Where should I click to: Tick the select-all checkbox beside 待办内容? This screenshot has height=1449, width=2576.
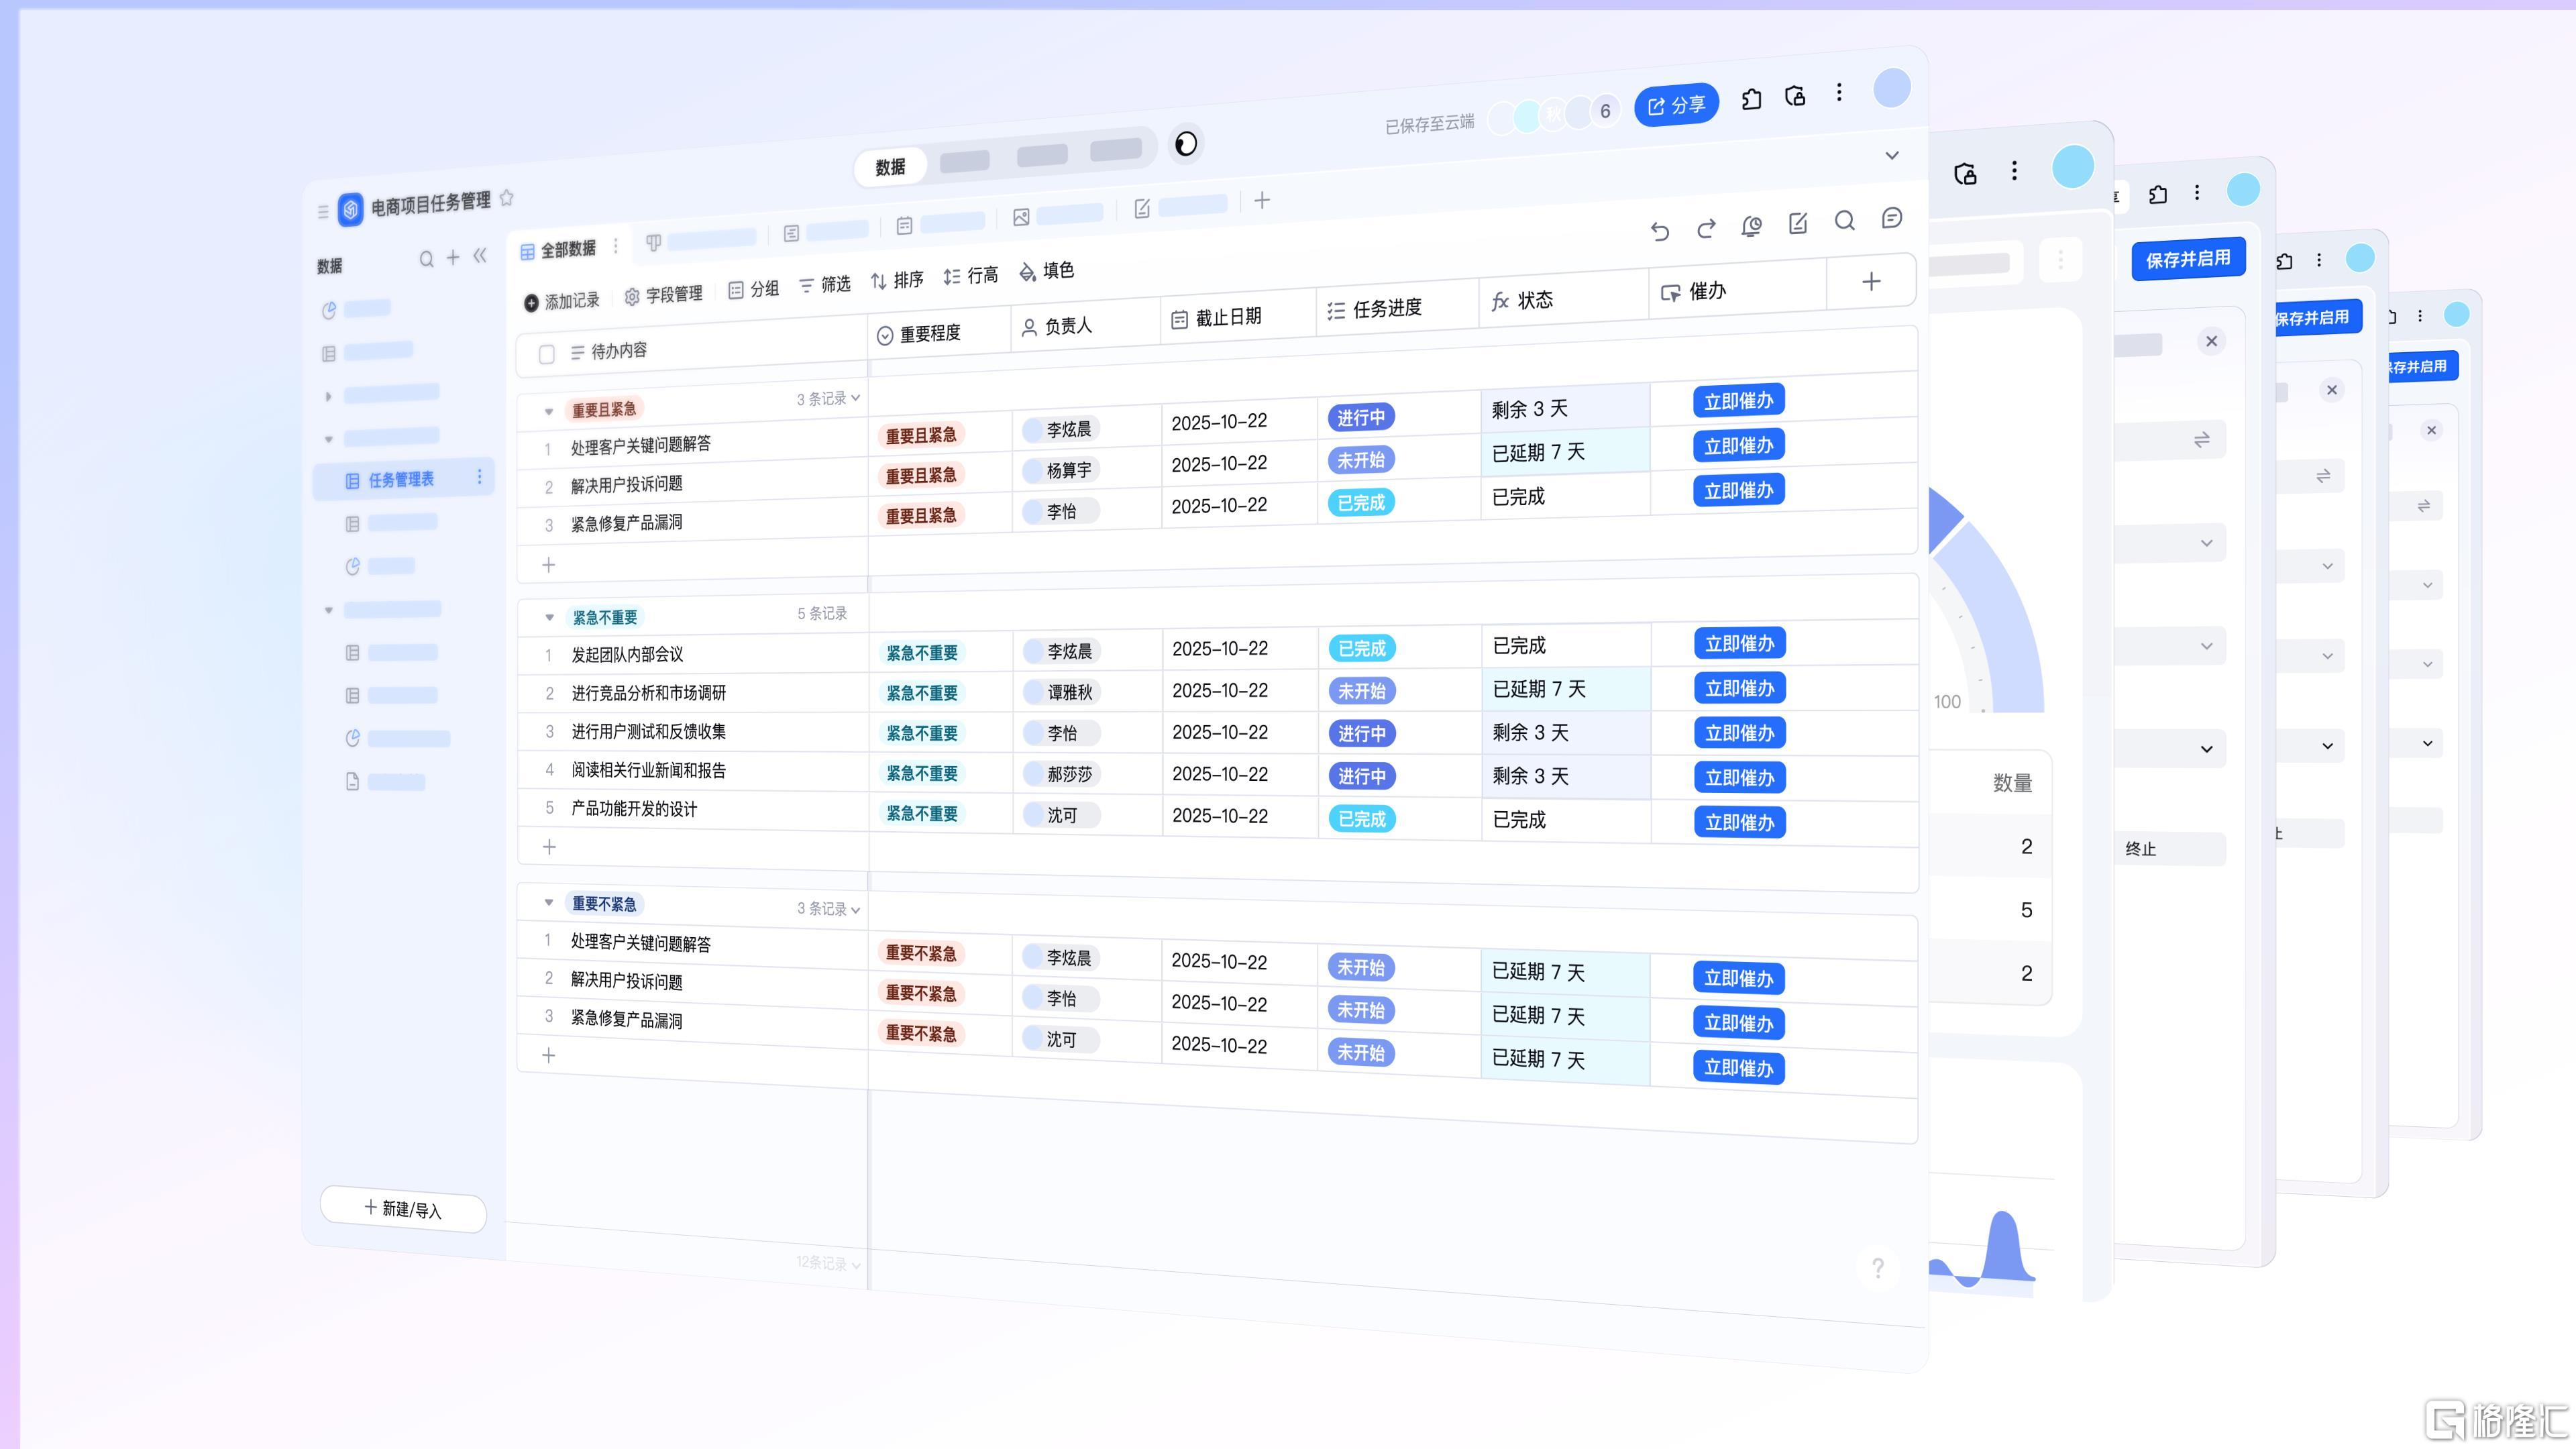(546, 354)
